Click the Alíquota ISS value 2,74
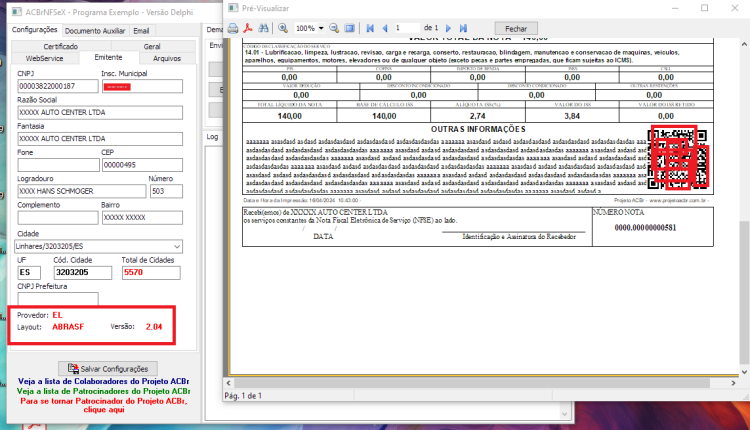 click(477, 116)
